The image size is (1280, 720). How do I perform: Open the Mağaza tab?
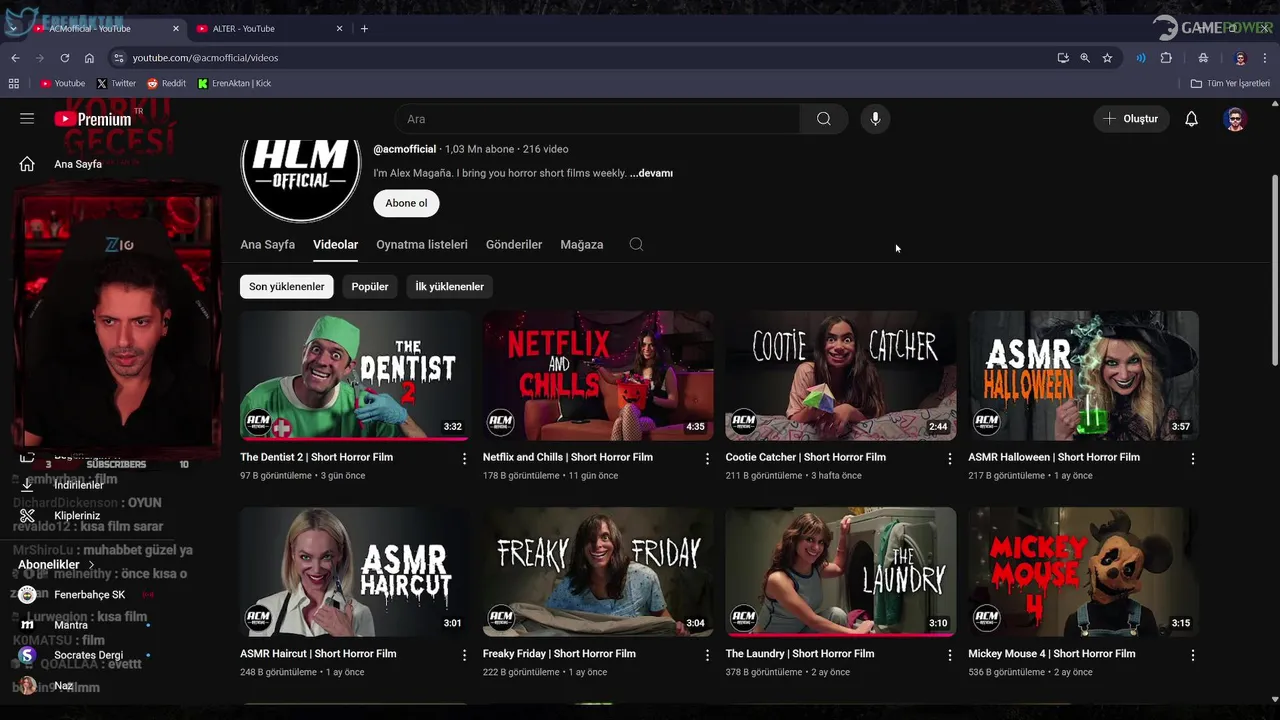click(582, 244)
